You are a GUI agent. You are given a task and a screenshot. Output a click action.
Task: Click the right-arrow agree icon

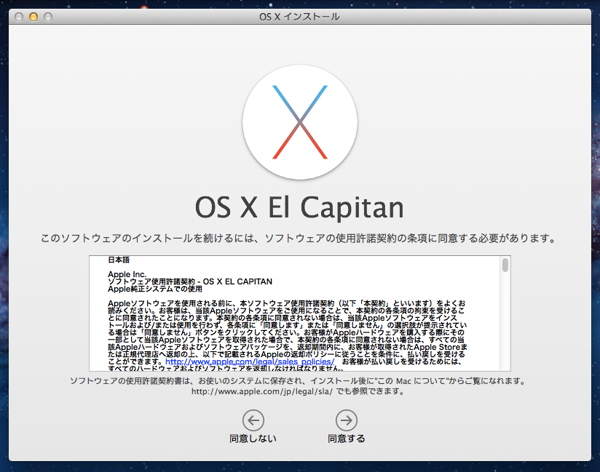346,420
